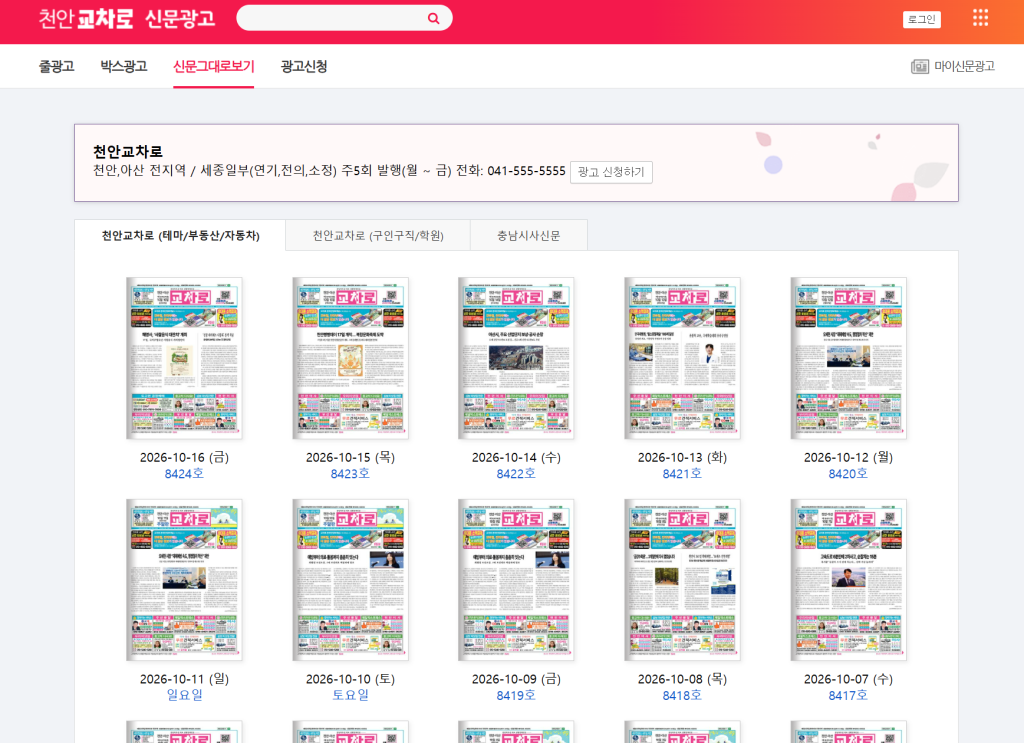This screenshot has width=1024, height=743.
Task: Open the 박스광고 menu
Action: point(123,66)
